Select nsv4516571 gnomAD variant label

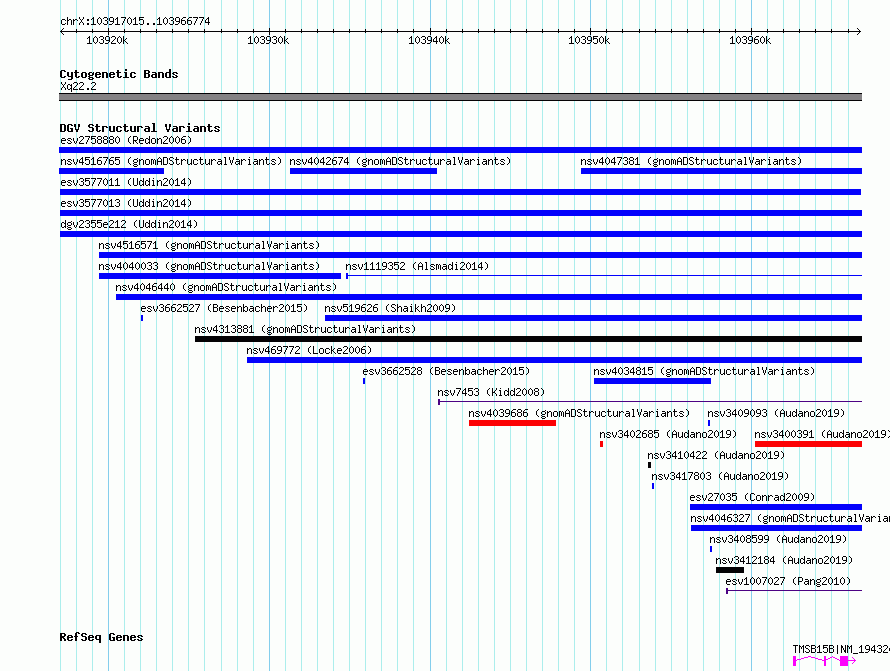[209, 245]
